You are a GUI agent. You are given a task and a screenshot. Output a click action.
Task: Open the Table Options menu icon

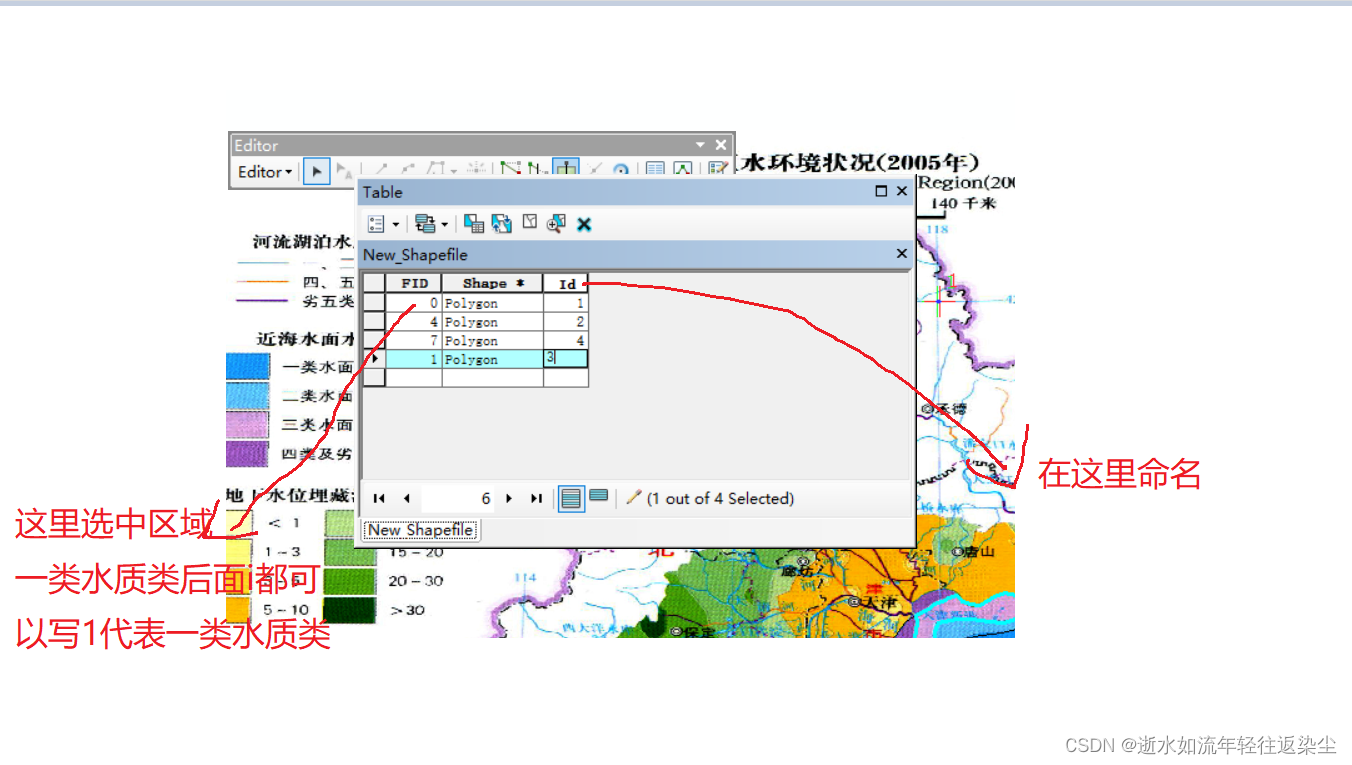(x=376, y=224)
